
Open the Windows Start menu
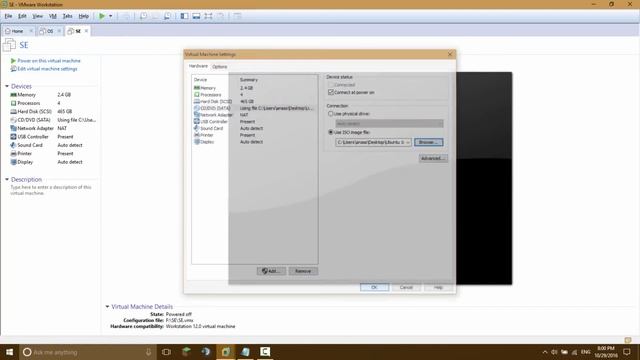(9, 352)
